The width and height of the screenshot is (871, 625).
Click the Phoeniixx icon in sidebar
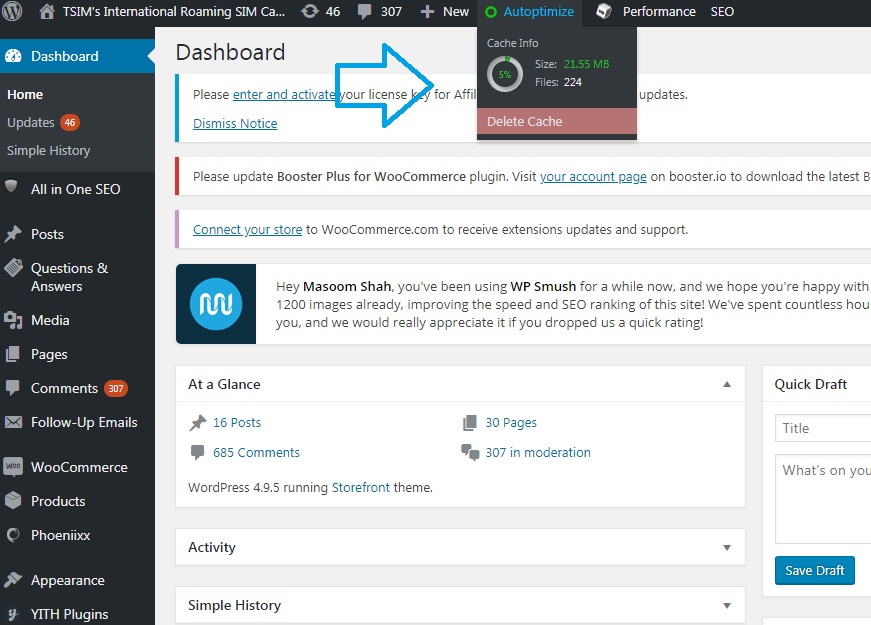click(x=13, y=534)
